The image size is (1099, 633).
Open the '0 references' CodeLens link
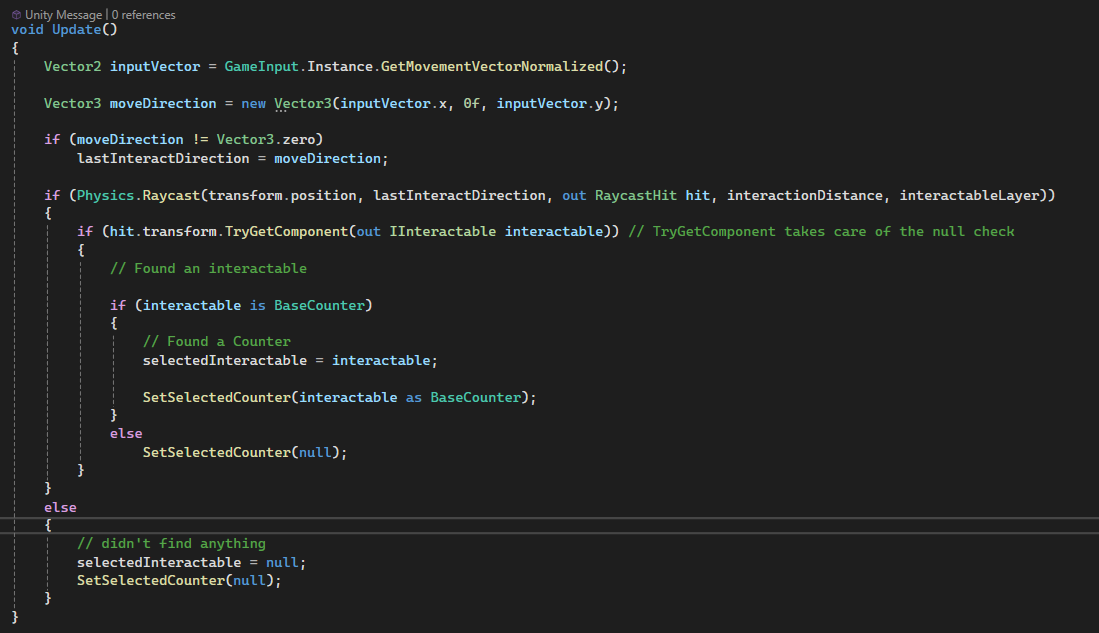(x=143, y=14)
